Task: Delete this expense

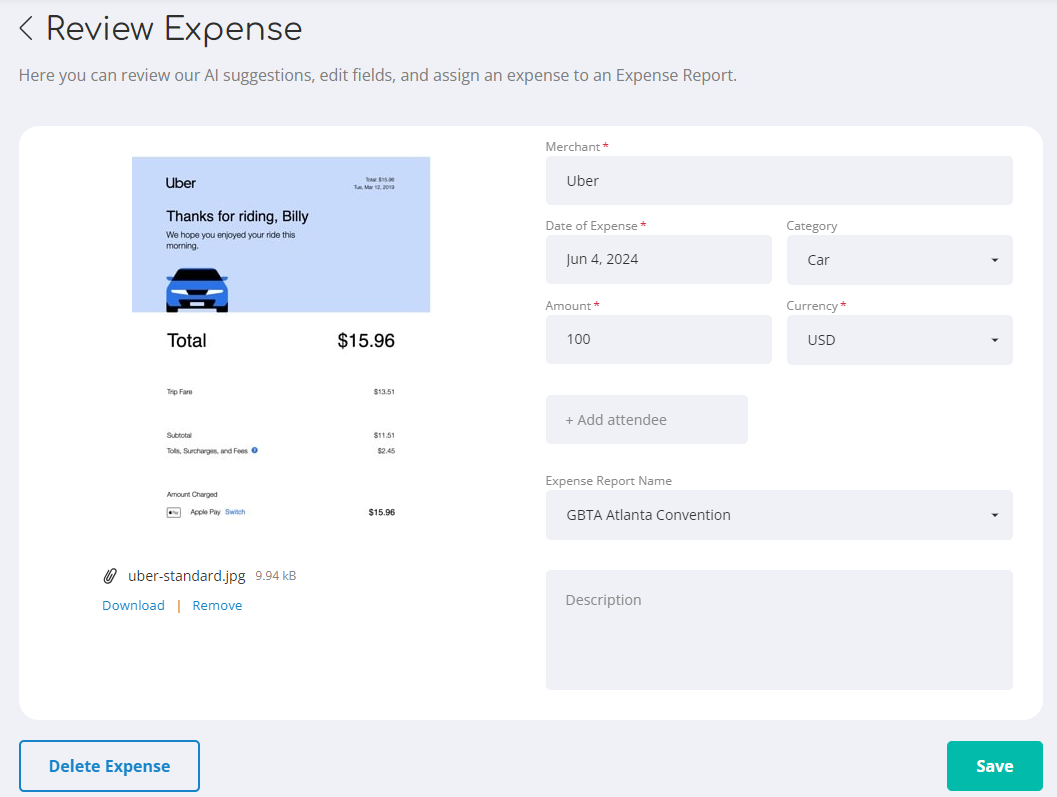Action: click(109, 765)
